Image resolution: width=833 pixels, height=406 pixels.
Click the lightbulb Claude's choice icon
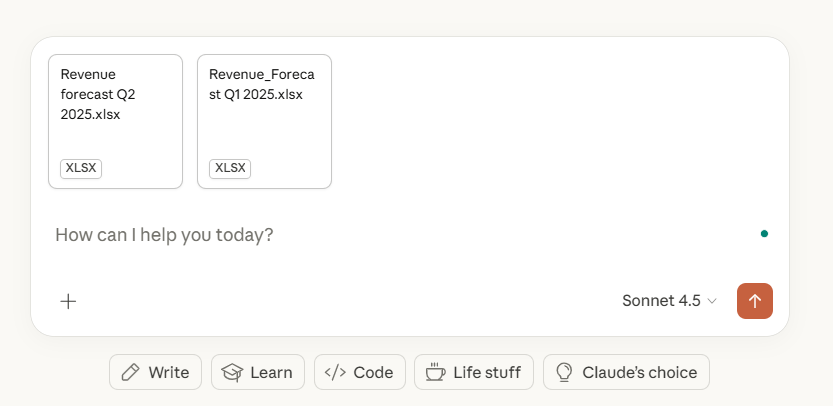[x=564, y=373]
